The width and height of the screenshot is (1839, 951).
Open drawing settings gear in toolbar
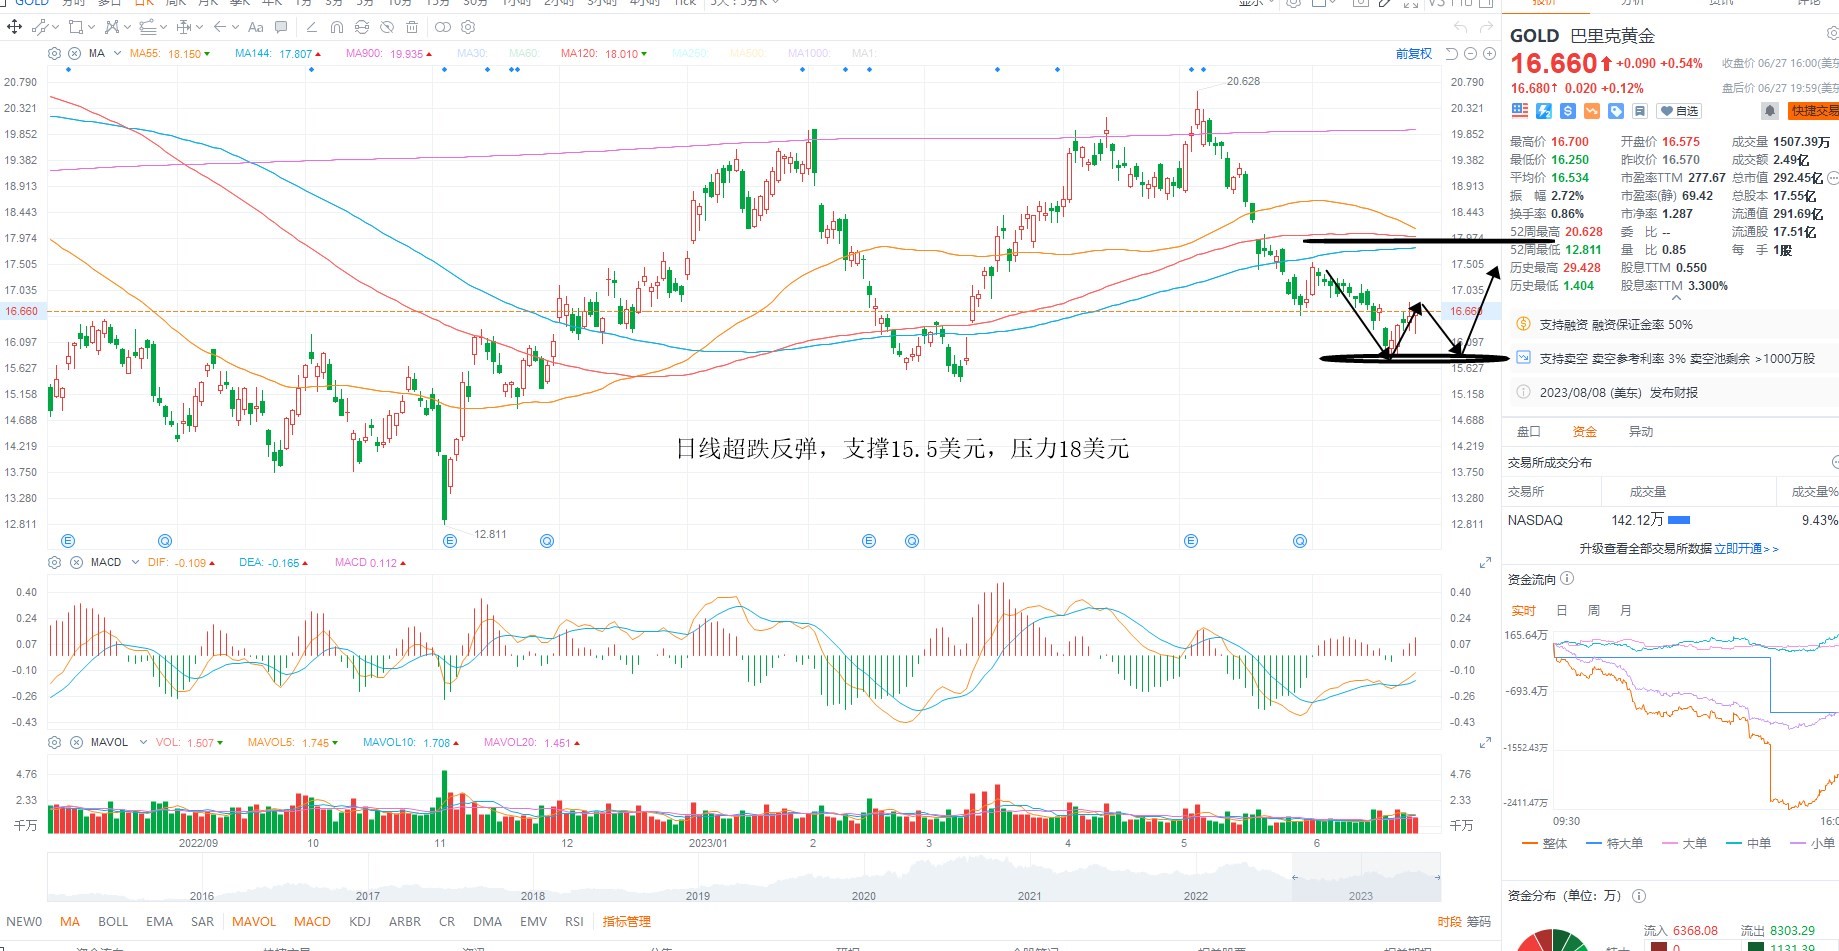[x=468, y=27]
